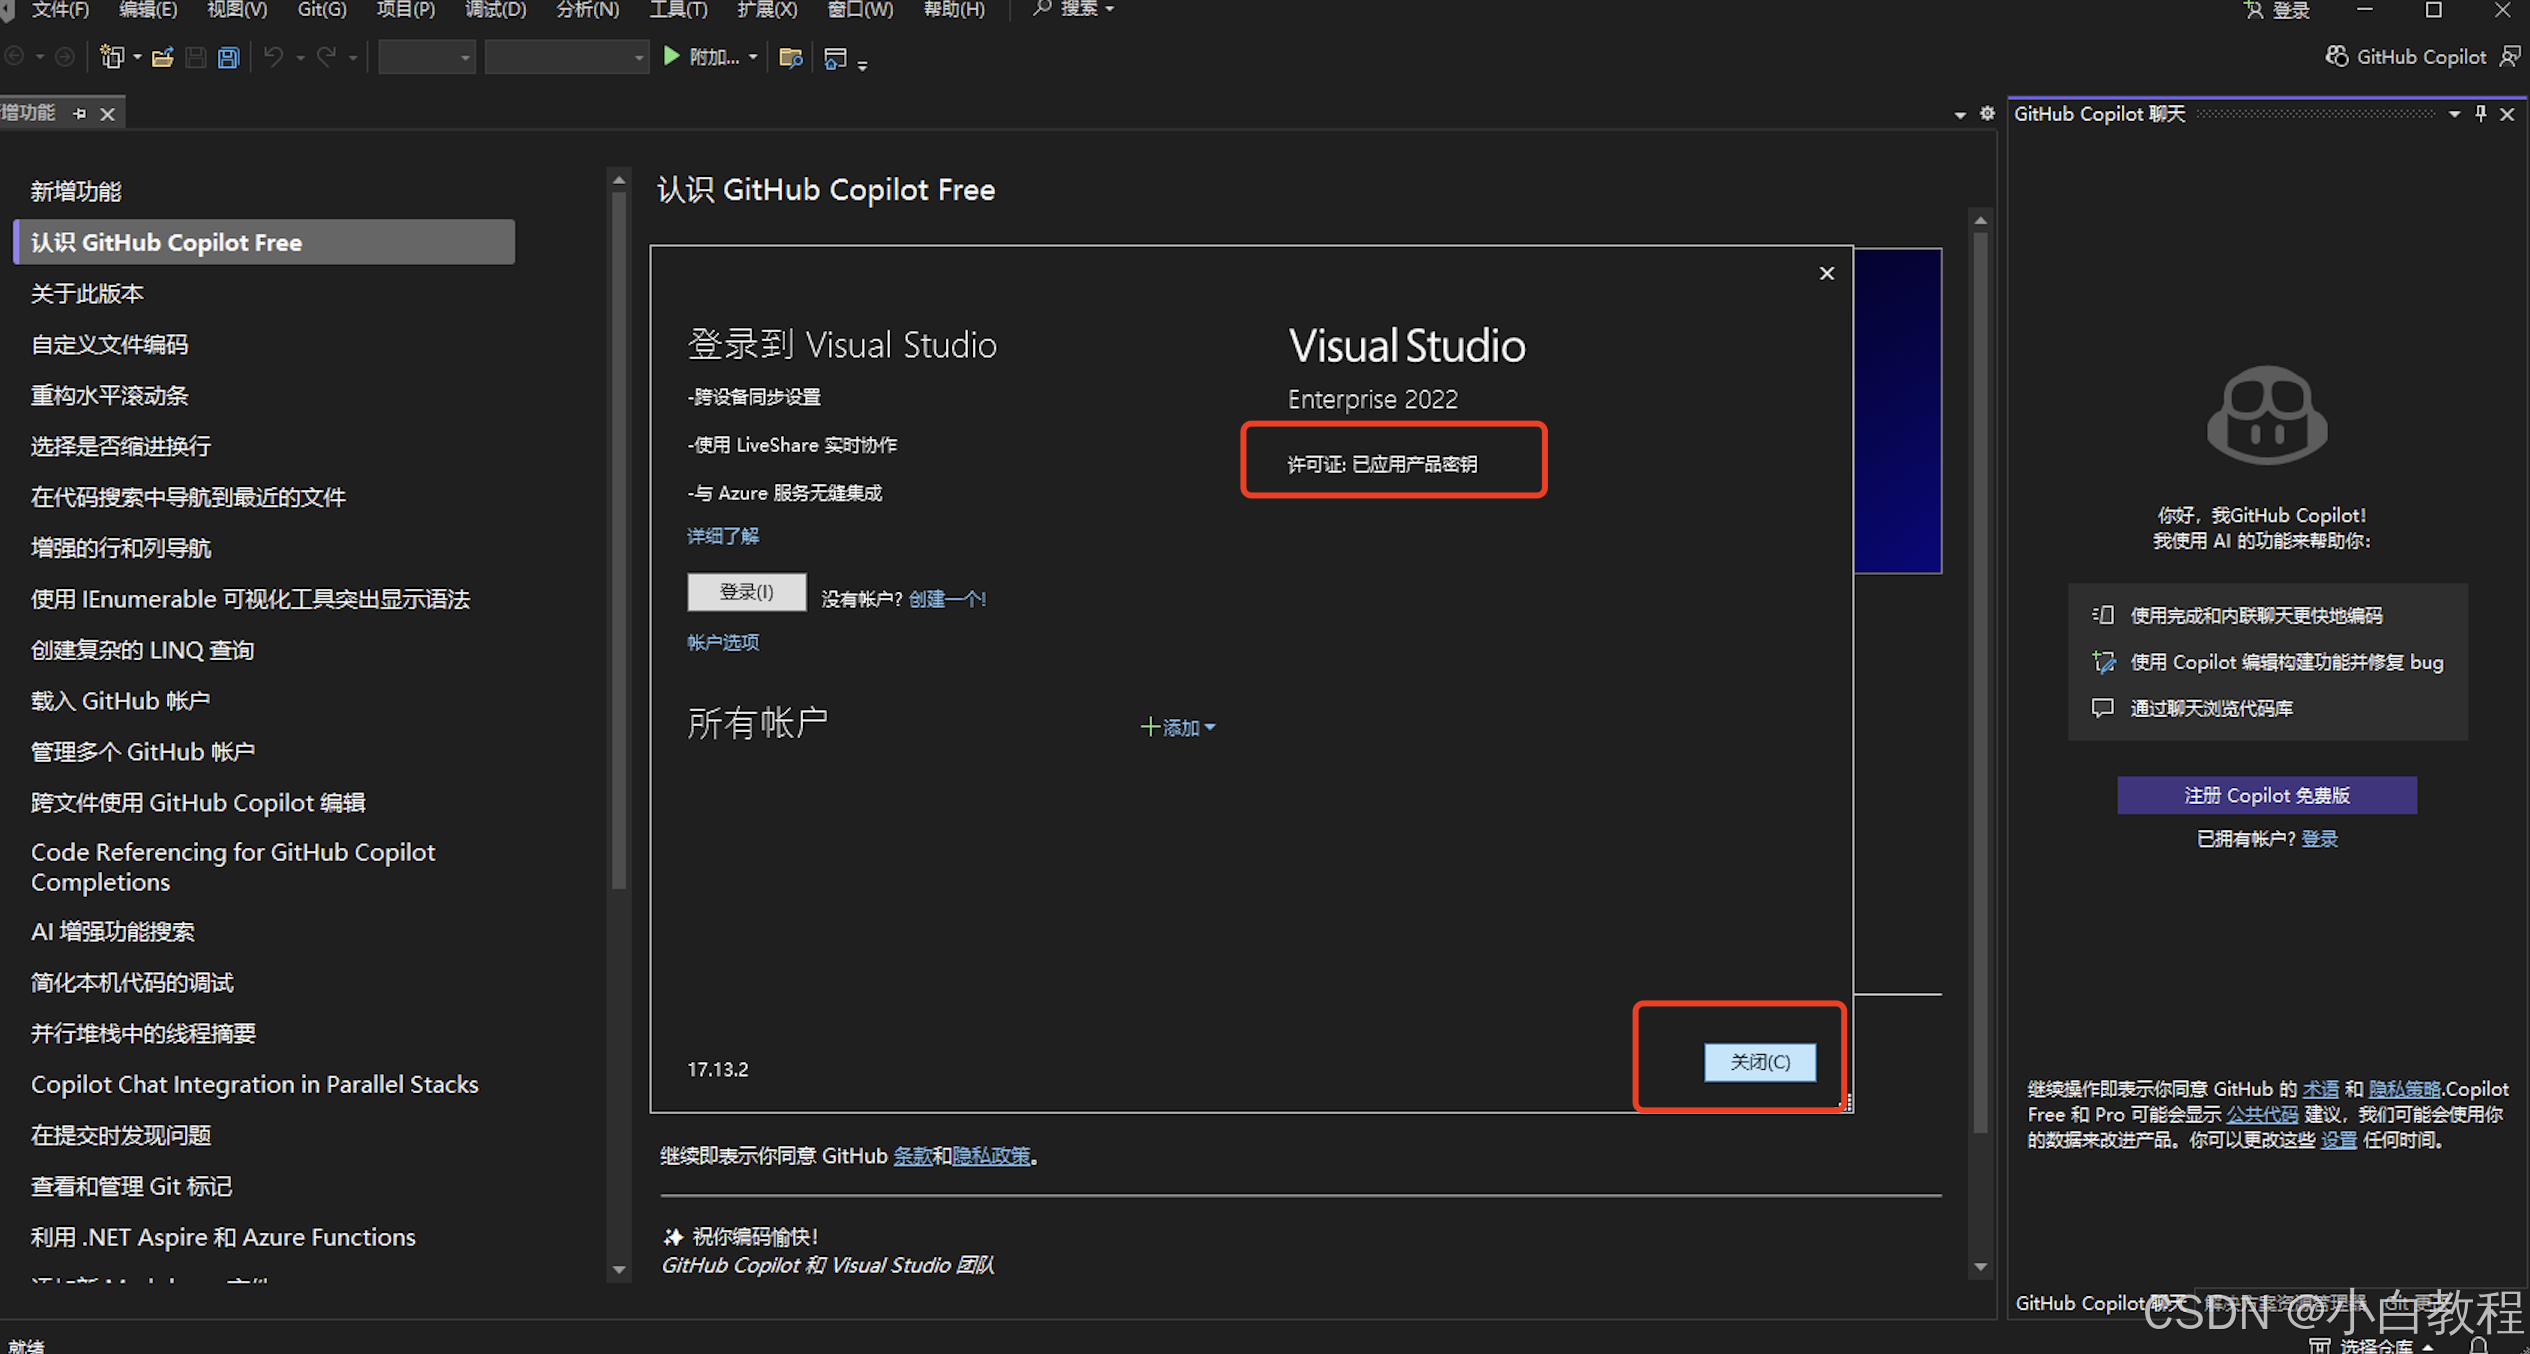Click the left list vertical scrollbar

pyautogui.click(x=619, y=540)
